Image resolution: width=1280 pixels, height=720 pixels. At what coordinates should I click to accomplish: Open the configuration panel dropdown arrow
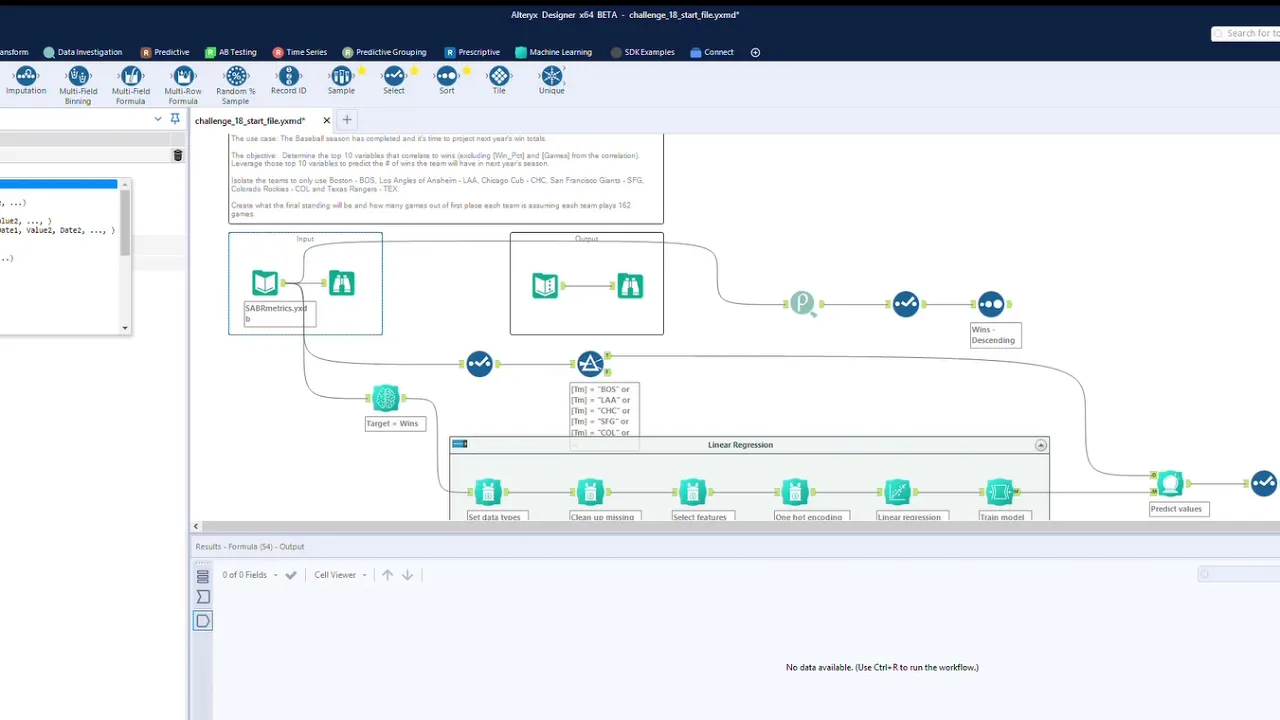[x=158, y=119]
